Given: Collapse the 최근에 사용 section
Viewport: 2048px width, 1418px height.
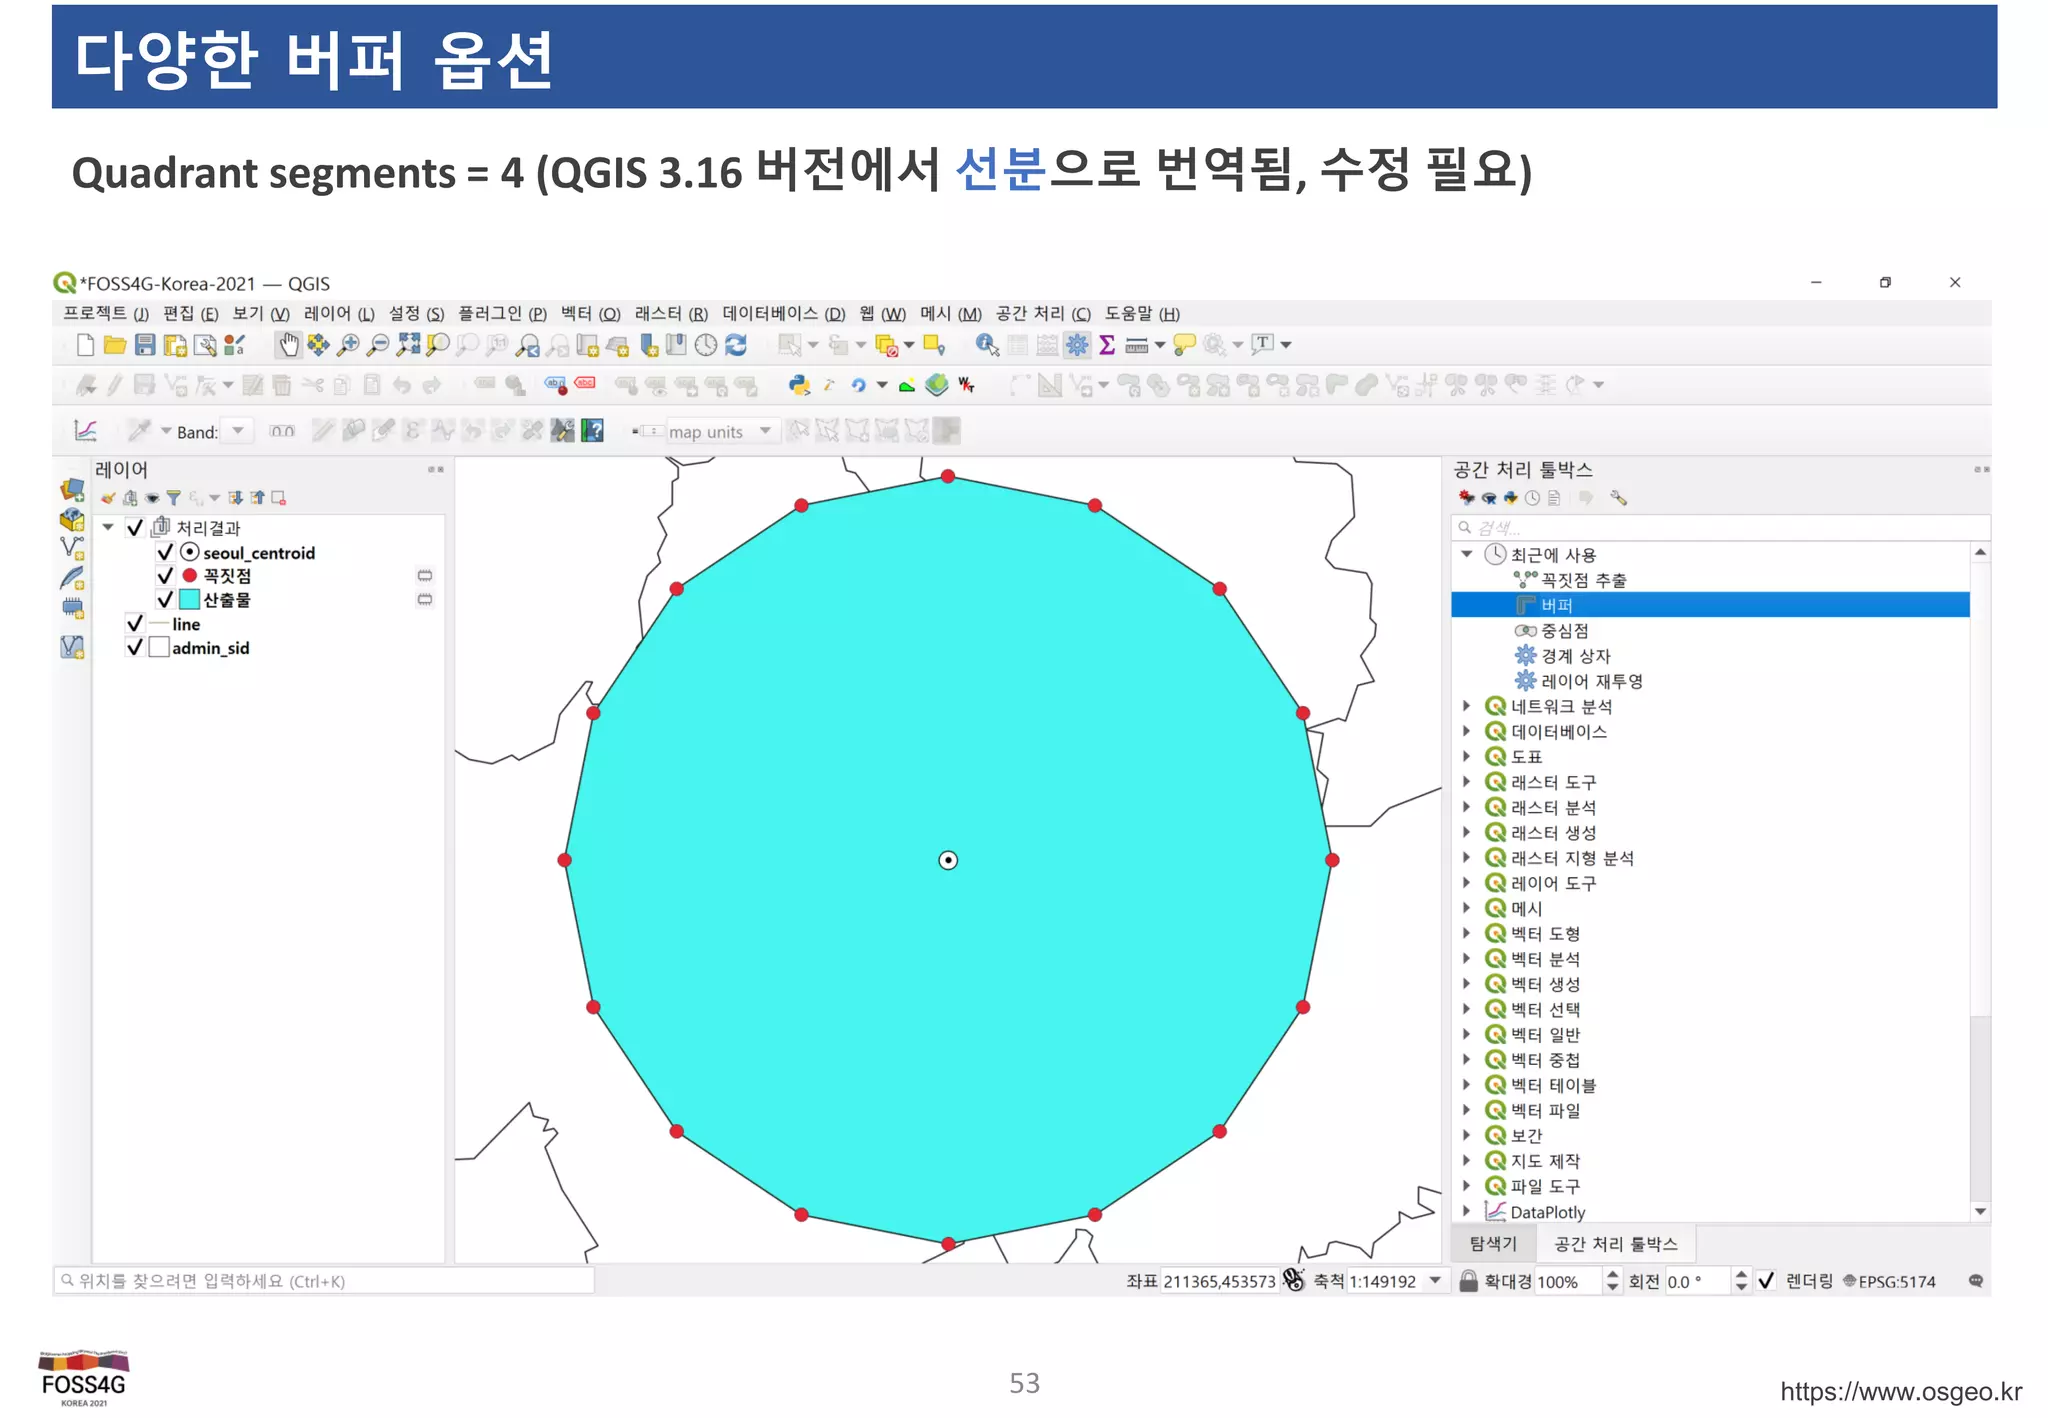Looking at the screenshot, I should [x=1466, y=554].
